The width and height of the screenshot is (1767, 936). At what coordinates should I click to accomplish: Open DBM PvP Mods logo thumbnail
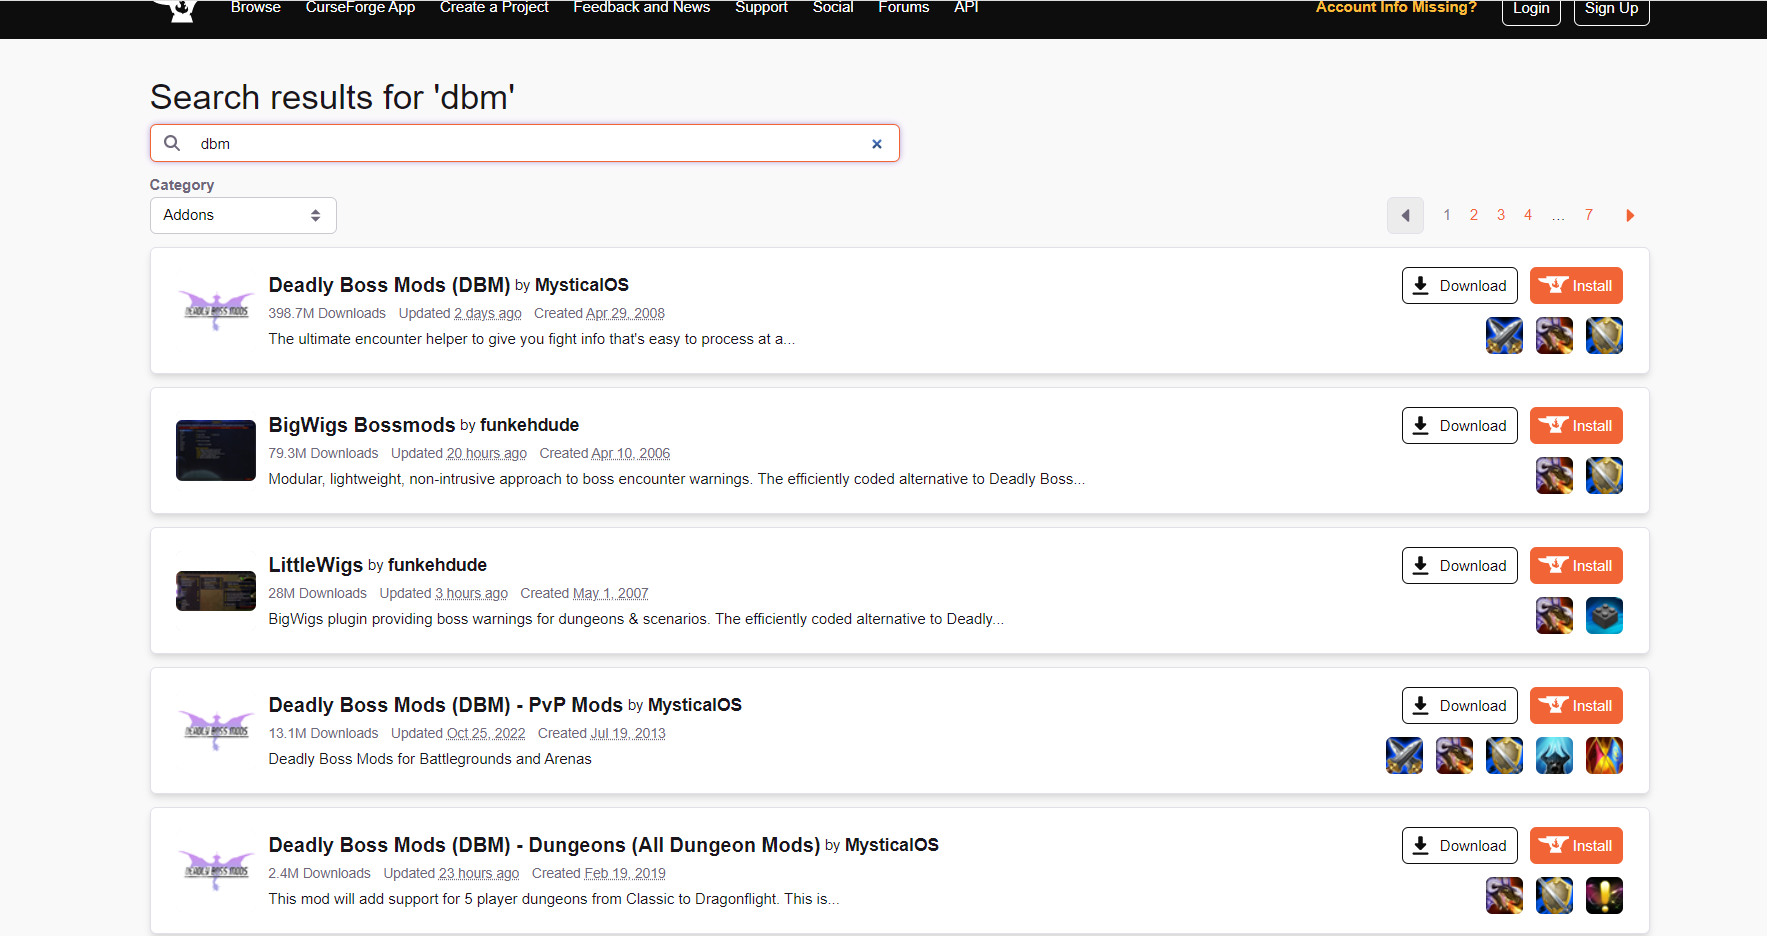216,731
